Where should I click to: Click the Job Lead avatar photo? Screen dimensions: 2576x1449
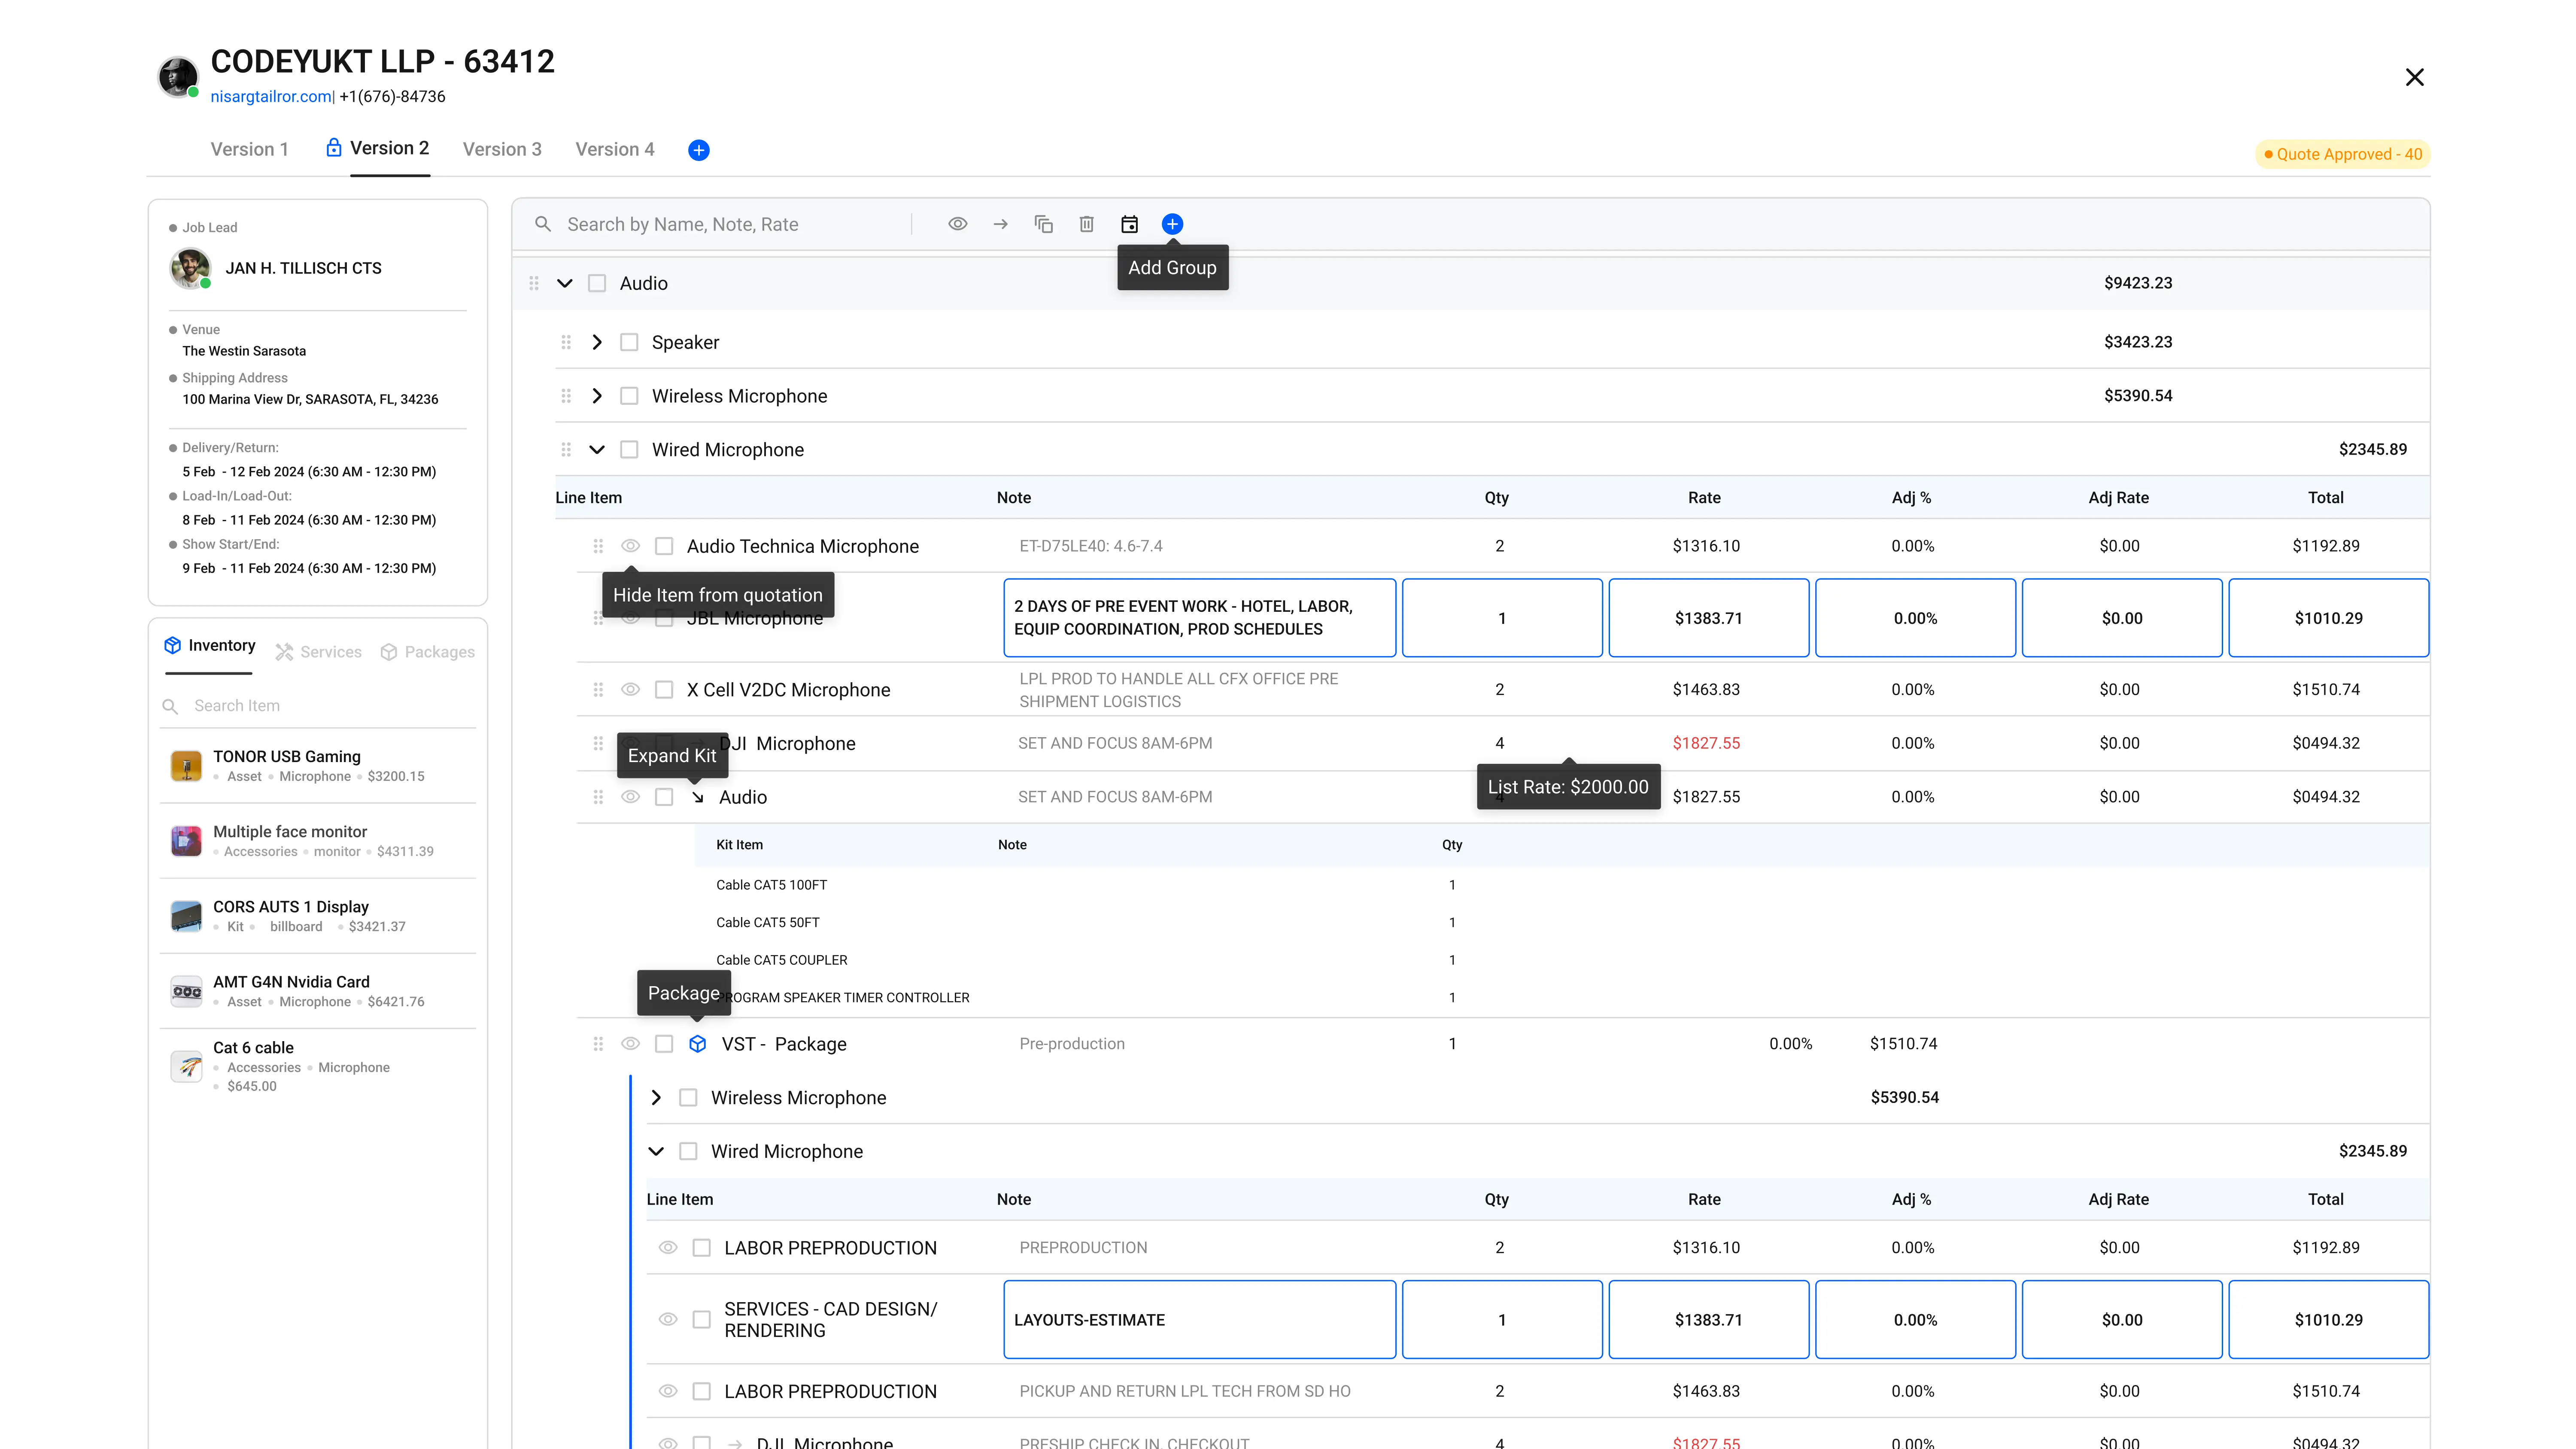point(190,268)
